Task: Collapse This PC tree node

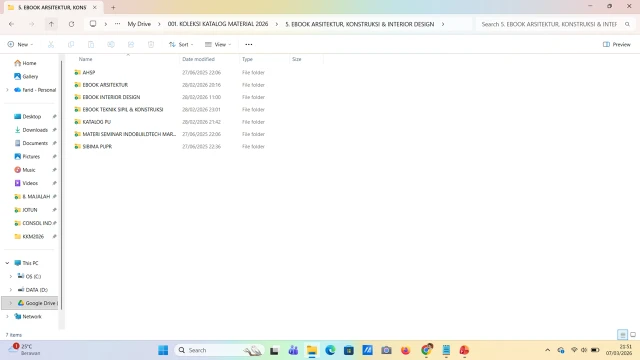Action: pos(7,263)
